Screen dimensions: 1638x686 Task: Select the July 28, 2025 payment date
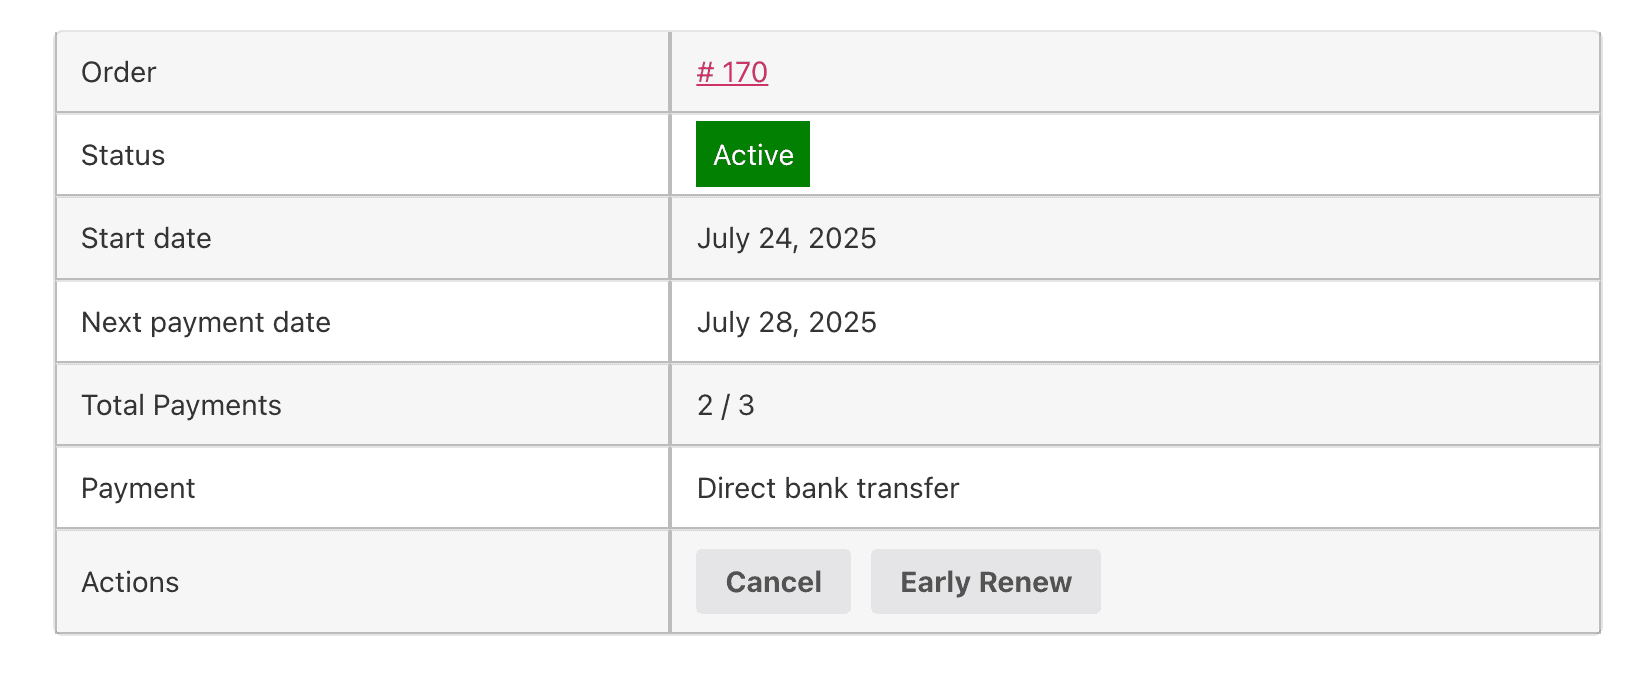(x=786, y=322)
